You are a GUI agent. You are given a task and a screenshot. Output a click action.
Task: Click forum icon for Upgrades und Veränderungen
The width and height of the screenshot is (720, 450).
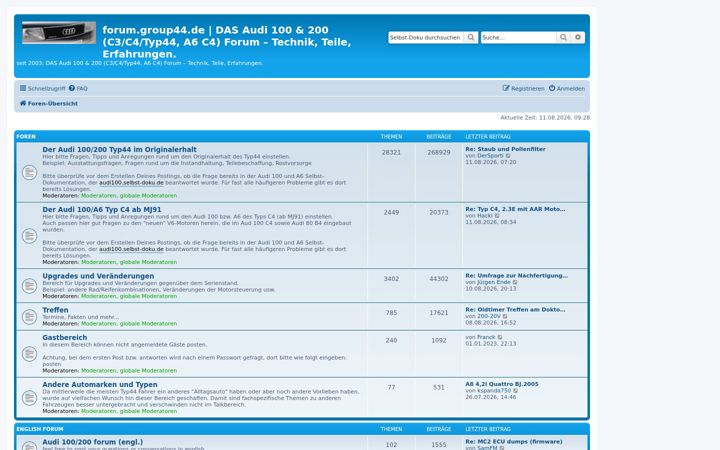point(29,286)
